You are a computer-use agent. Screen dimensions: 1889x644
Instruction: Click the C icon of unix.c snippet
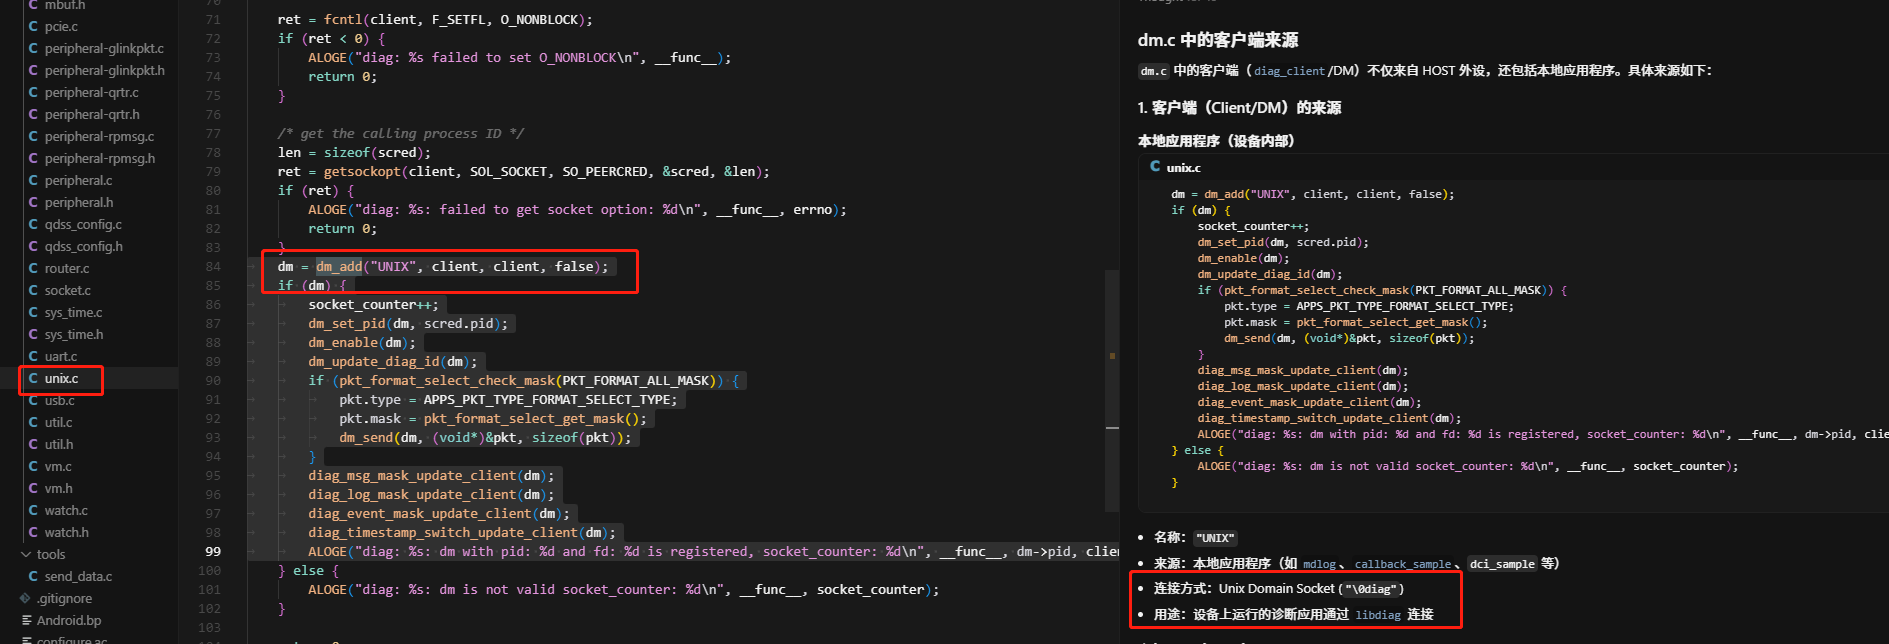click(1155, 166)
